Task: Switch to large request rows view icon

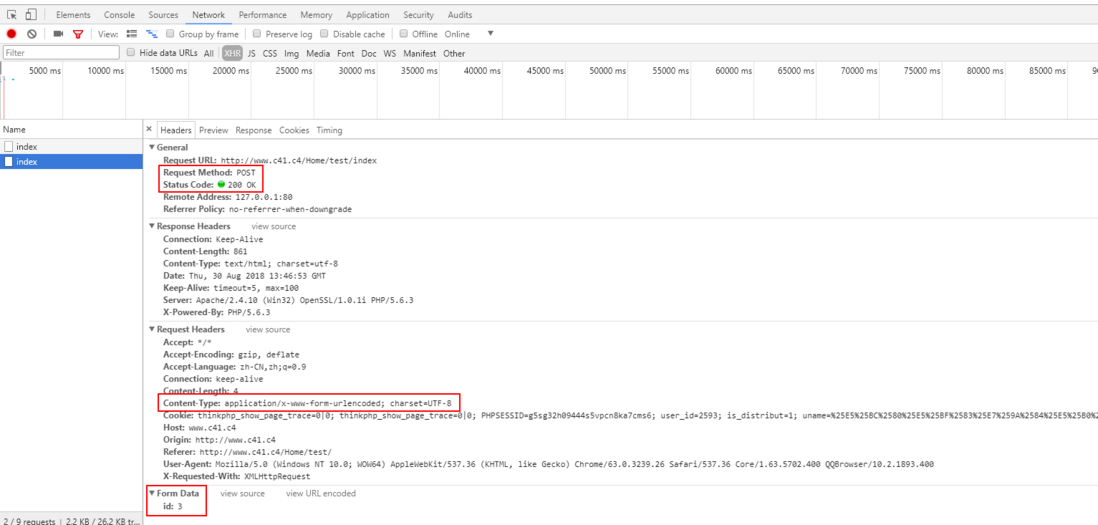Action: point(132,34)
